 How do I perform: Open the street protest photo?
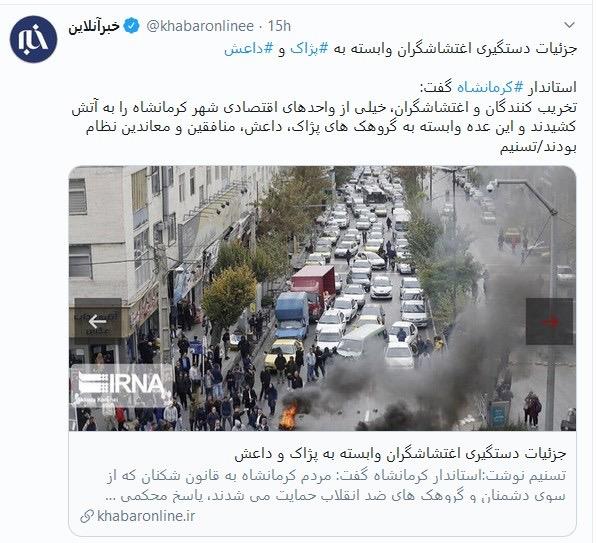[322, 299]
